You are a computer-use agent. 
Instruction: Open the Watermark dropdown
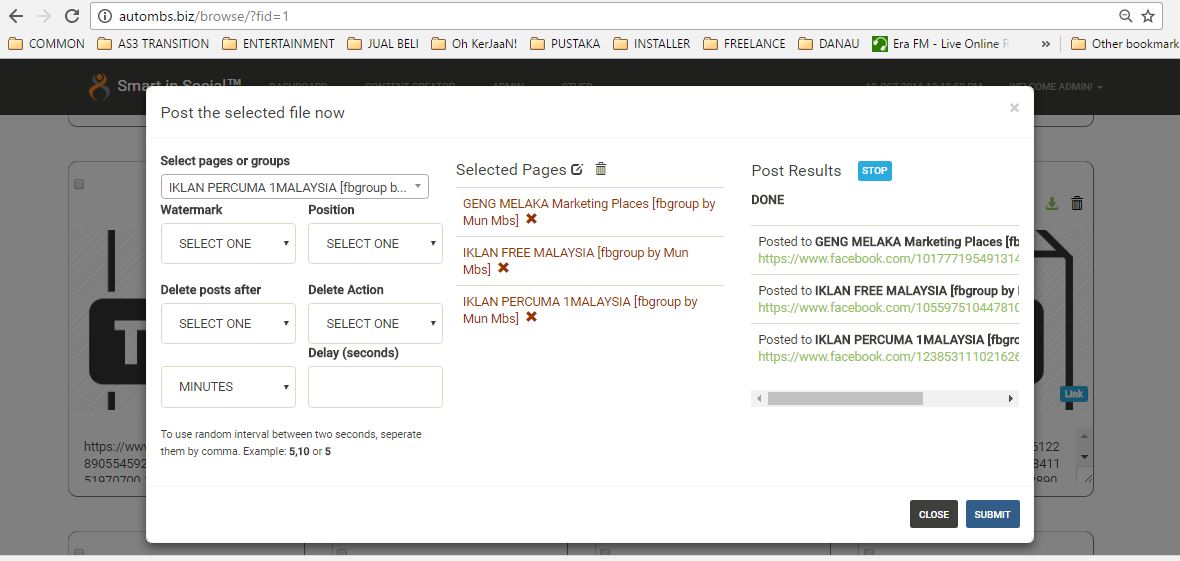coord(228,243)
